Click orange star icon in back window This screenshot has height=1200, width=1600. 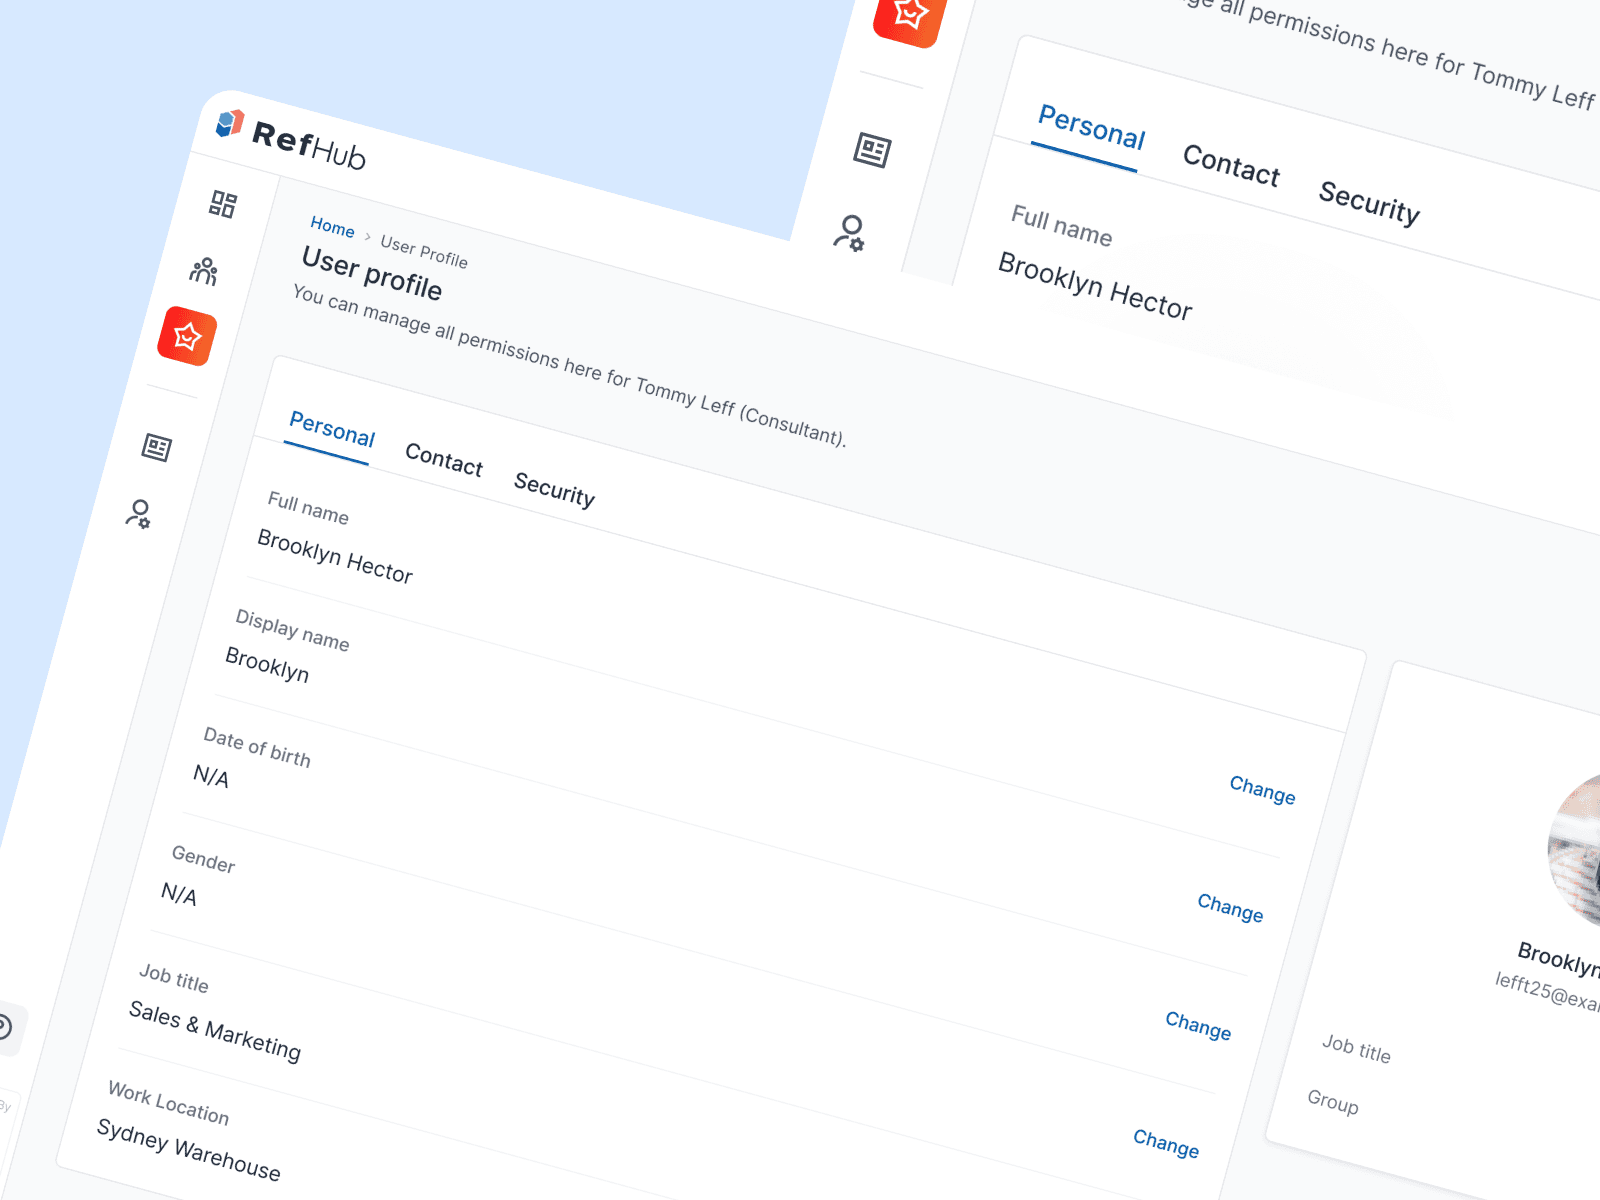point(910,16)
